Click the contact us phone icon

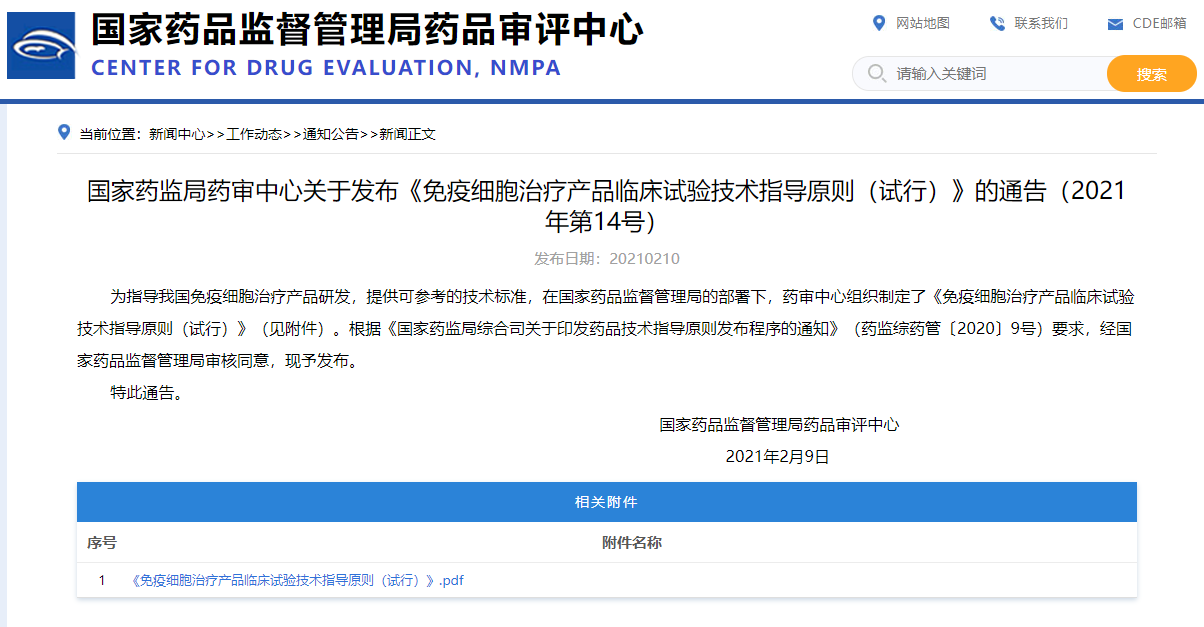tap(997, 23)
